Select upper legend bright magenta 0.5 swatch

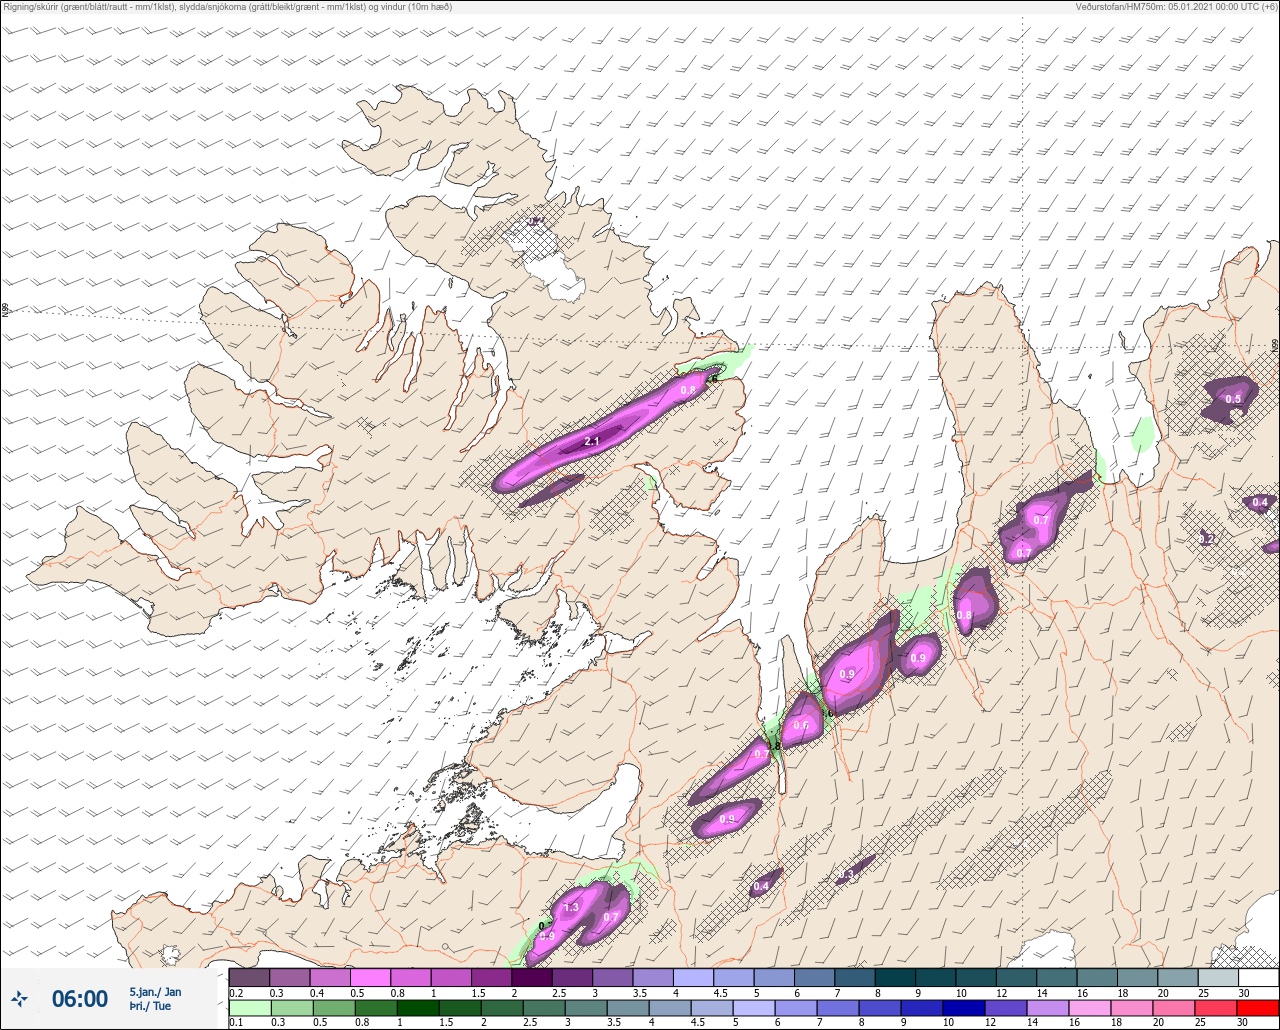[370, 977]
